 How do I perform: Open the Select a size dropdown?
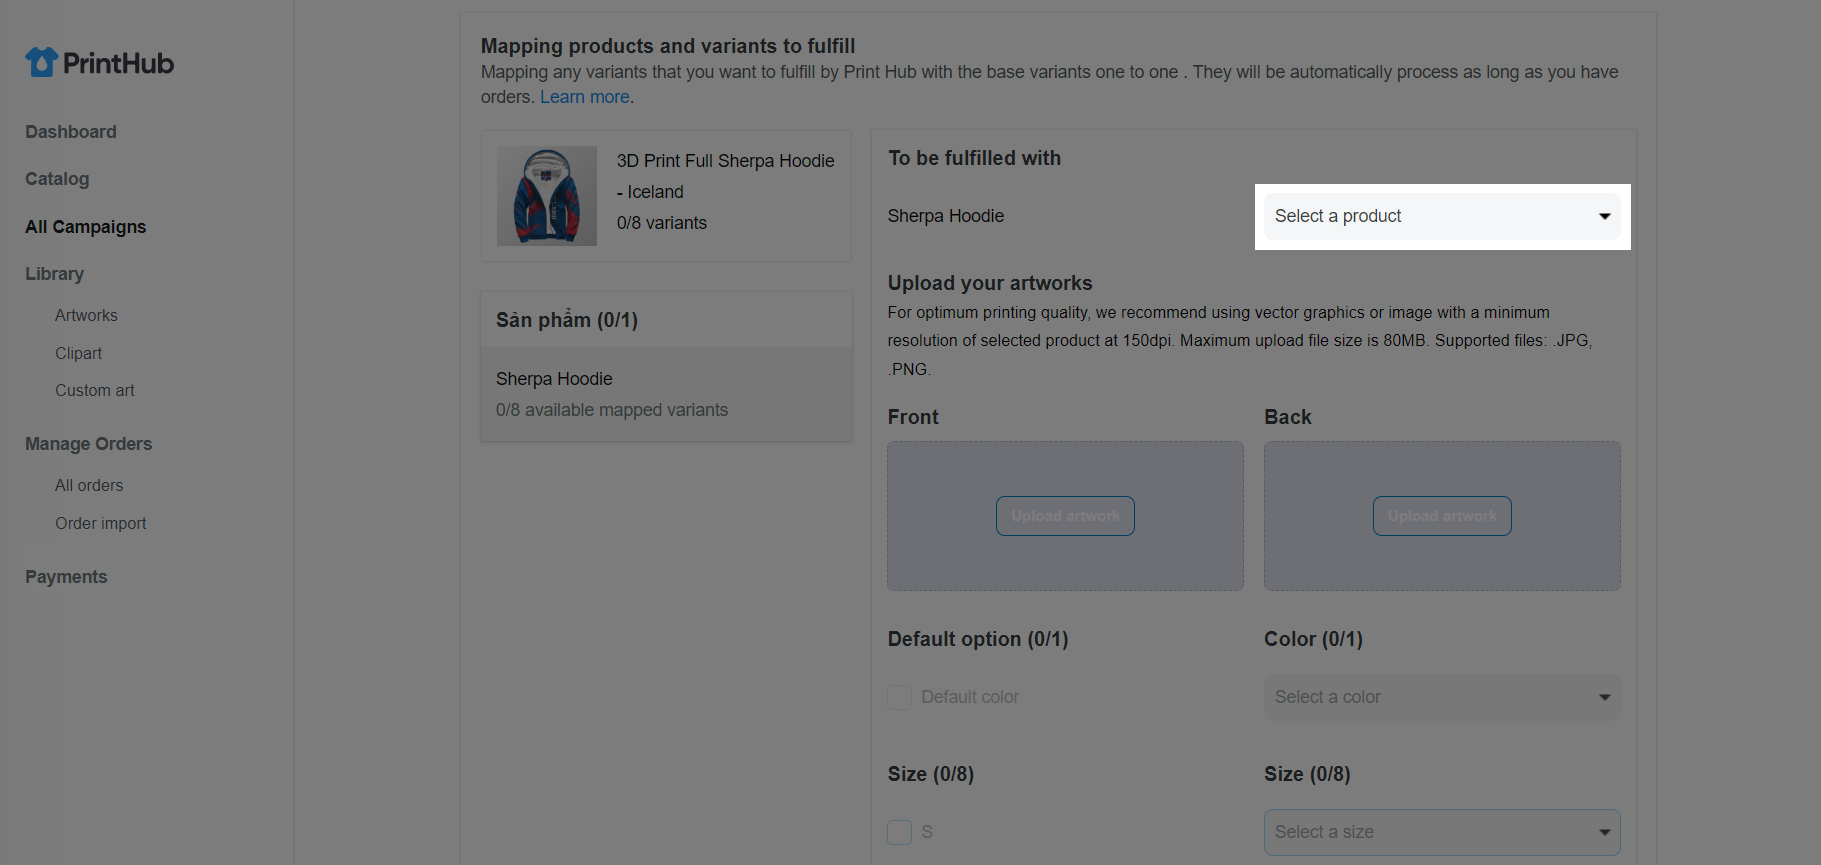1442,833
